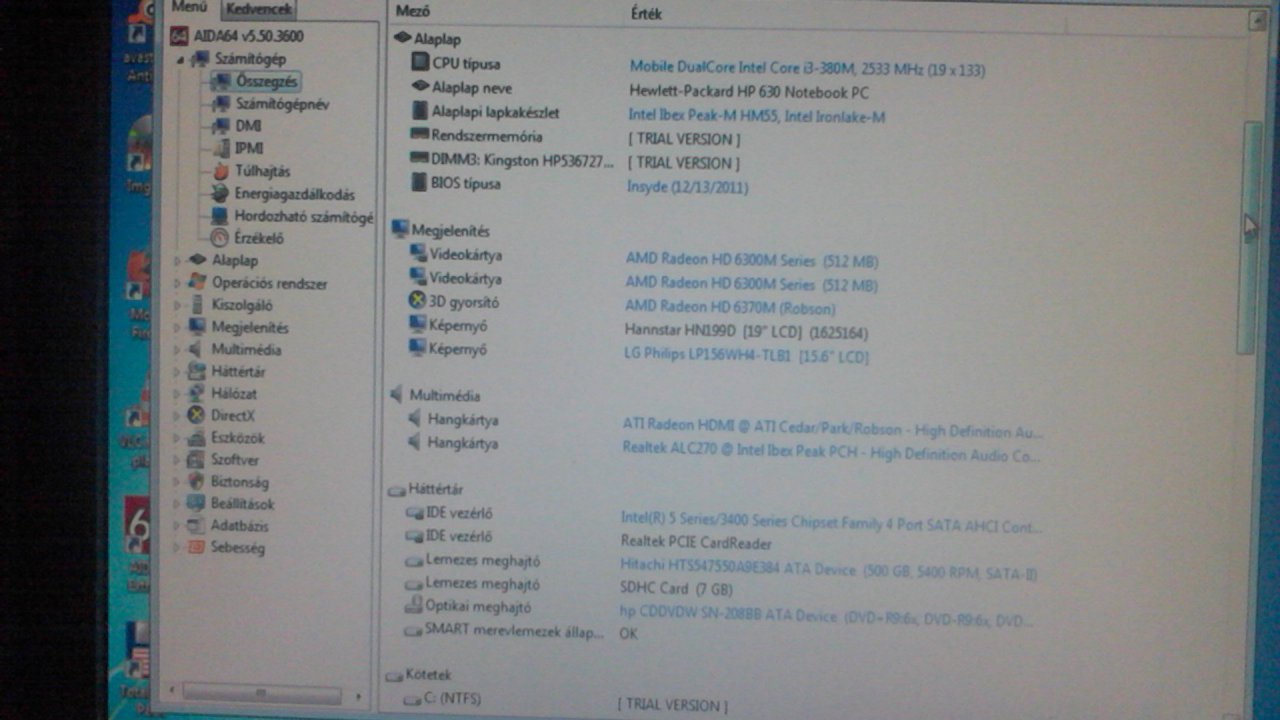Screen dimensions: 1280x720
Task: Click the Kötetek section header icon
Action: pos(394,676)
